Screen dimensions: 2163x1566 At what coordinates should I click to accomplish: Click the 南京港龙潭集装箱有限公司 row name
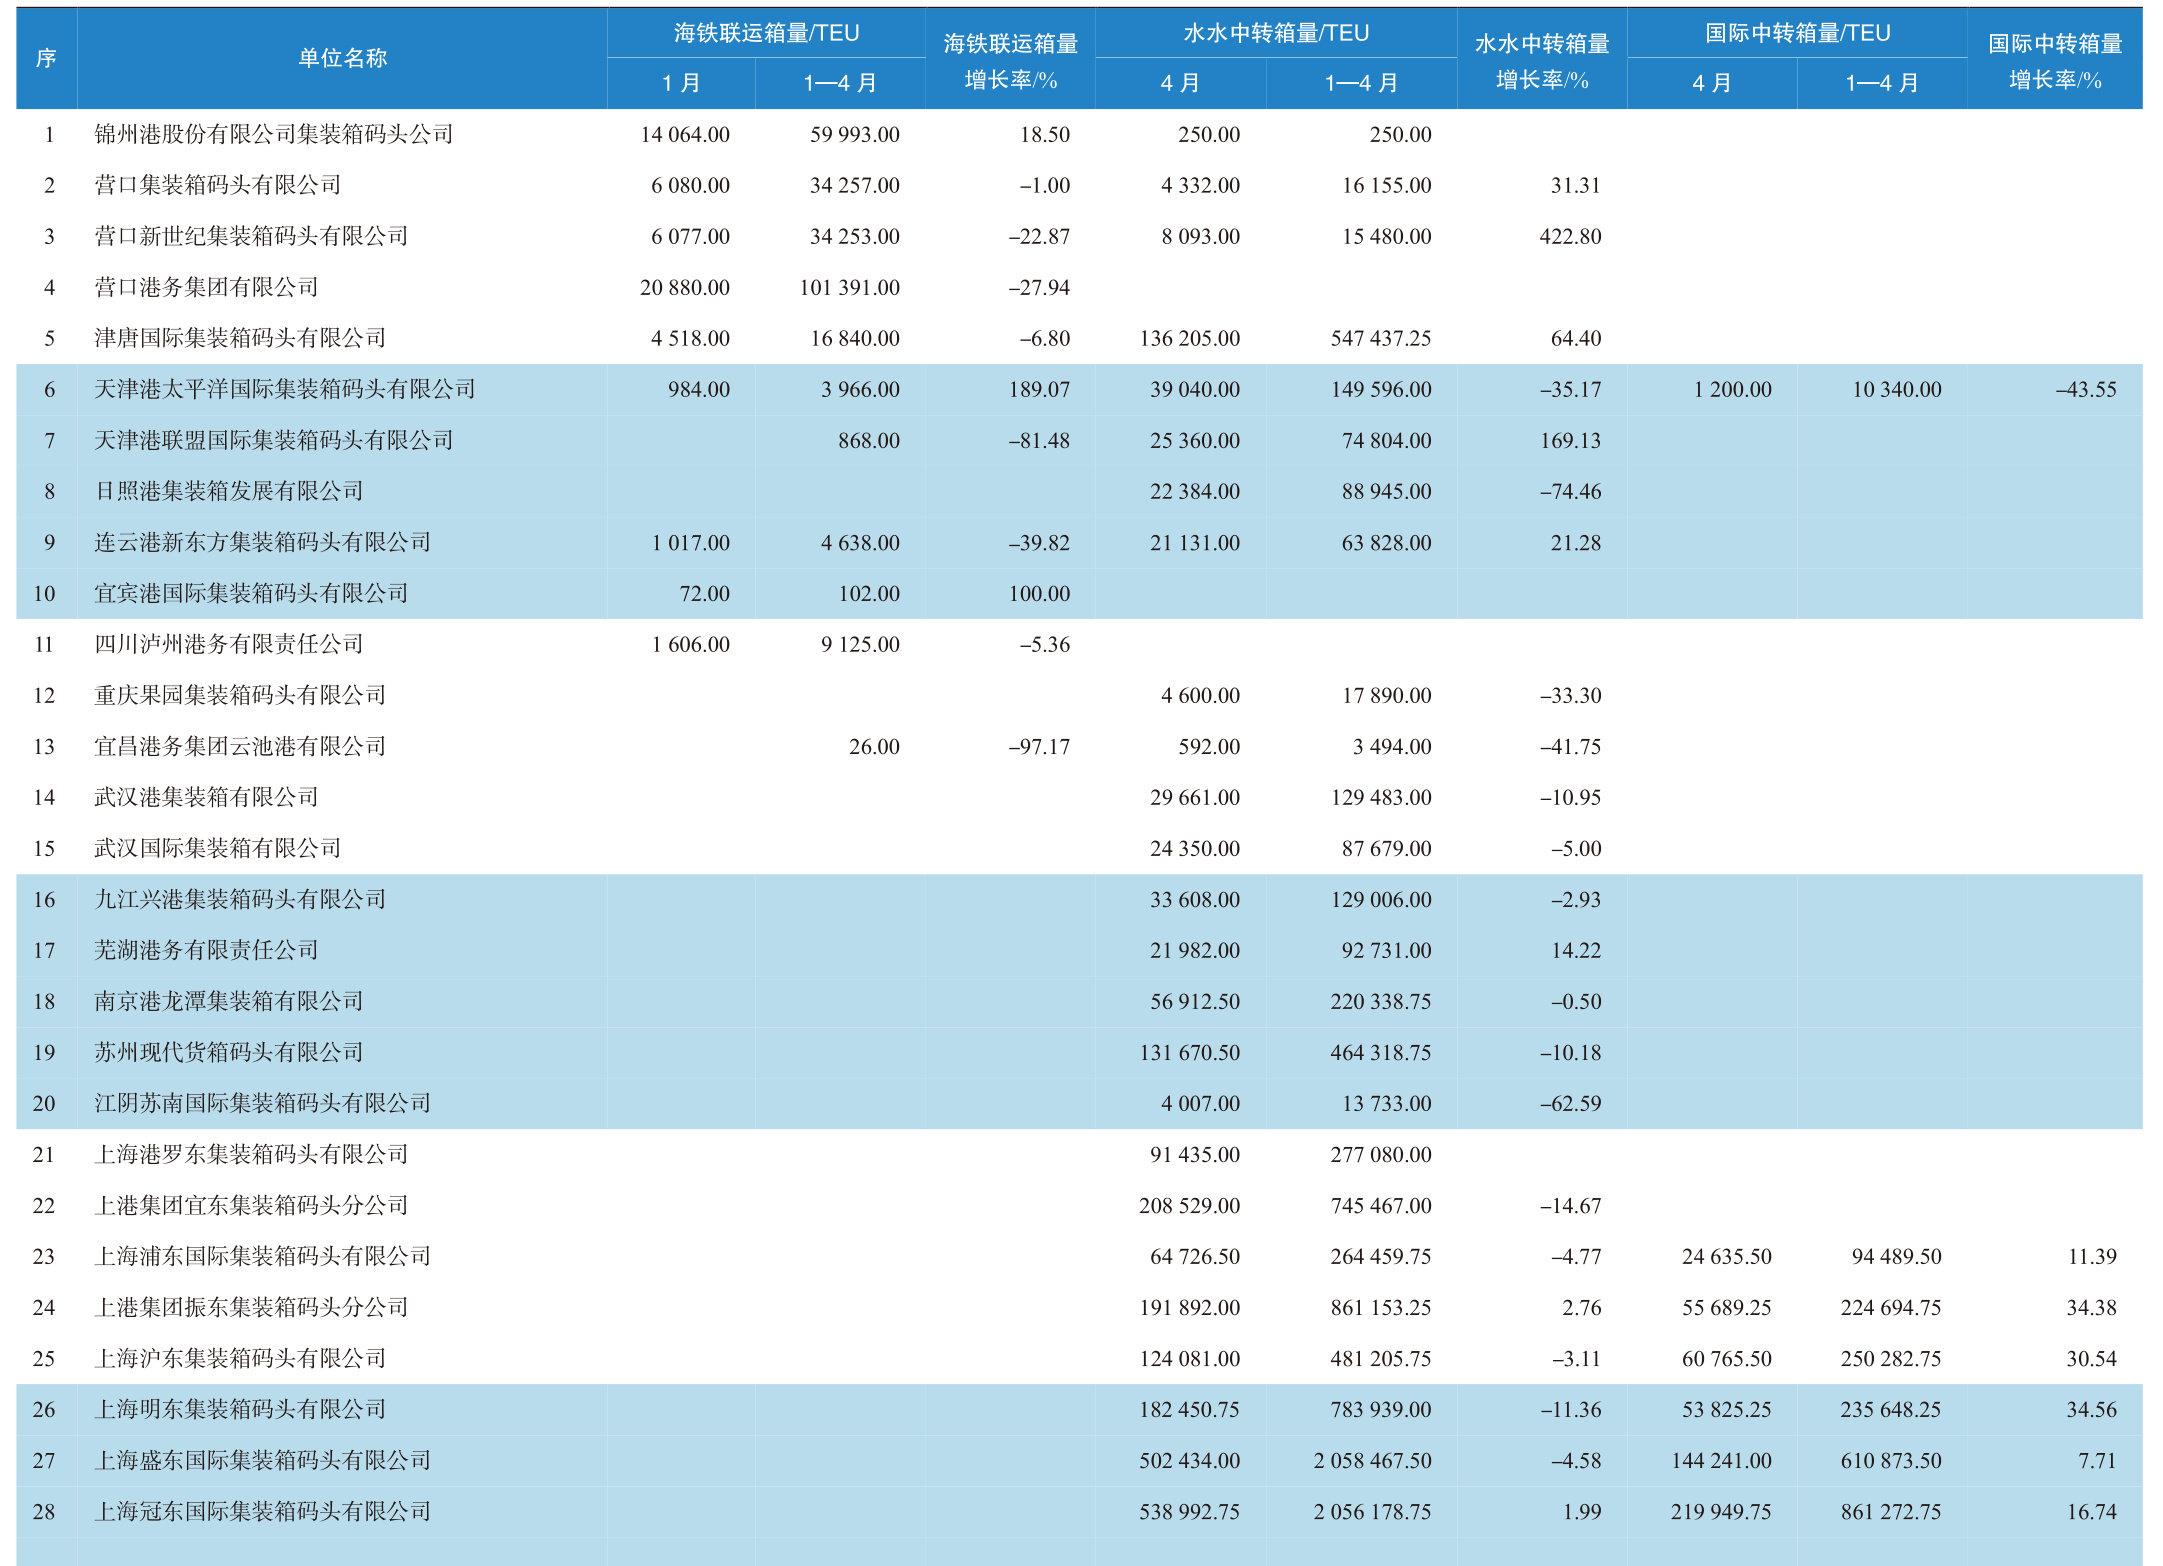point(228,1001)
